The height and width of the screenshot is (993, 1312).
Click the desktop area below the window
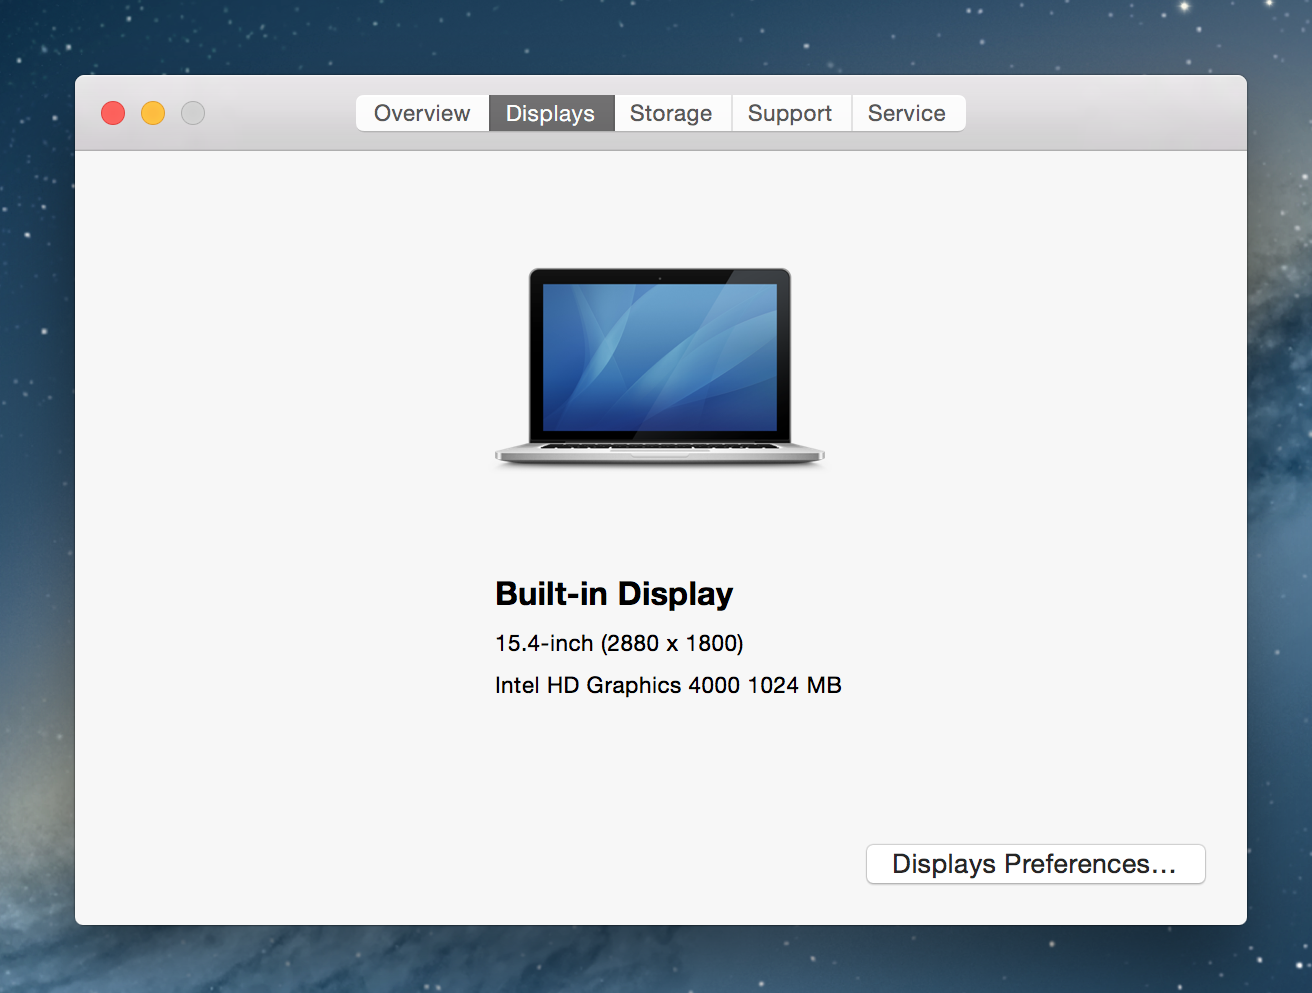(656, 965)
